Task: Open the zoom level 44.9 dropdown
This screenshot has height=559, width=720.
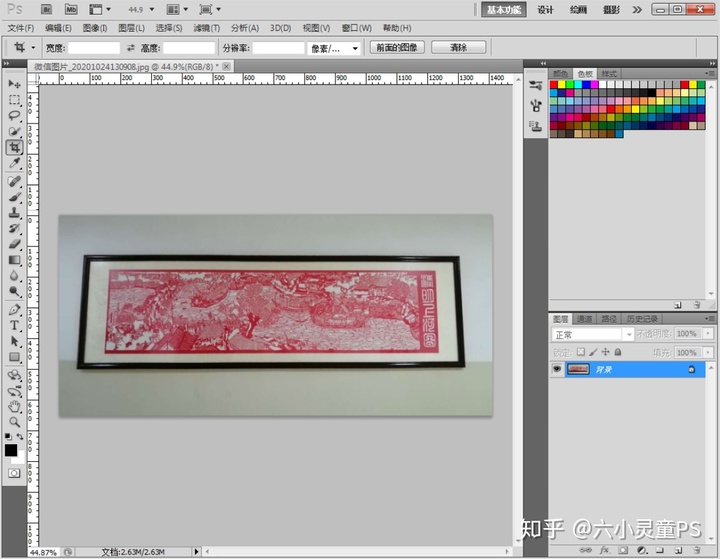Action: click(152, 9)
